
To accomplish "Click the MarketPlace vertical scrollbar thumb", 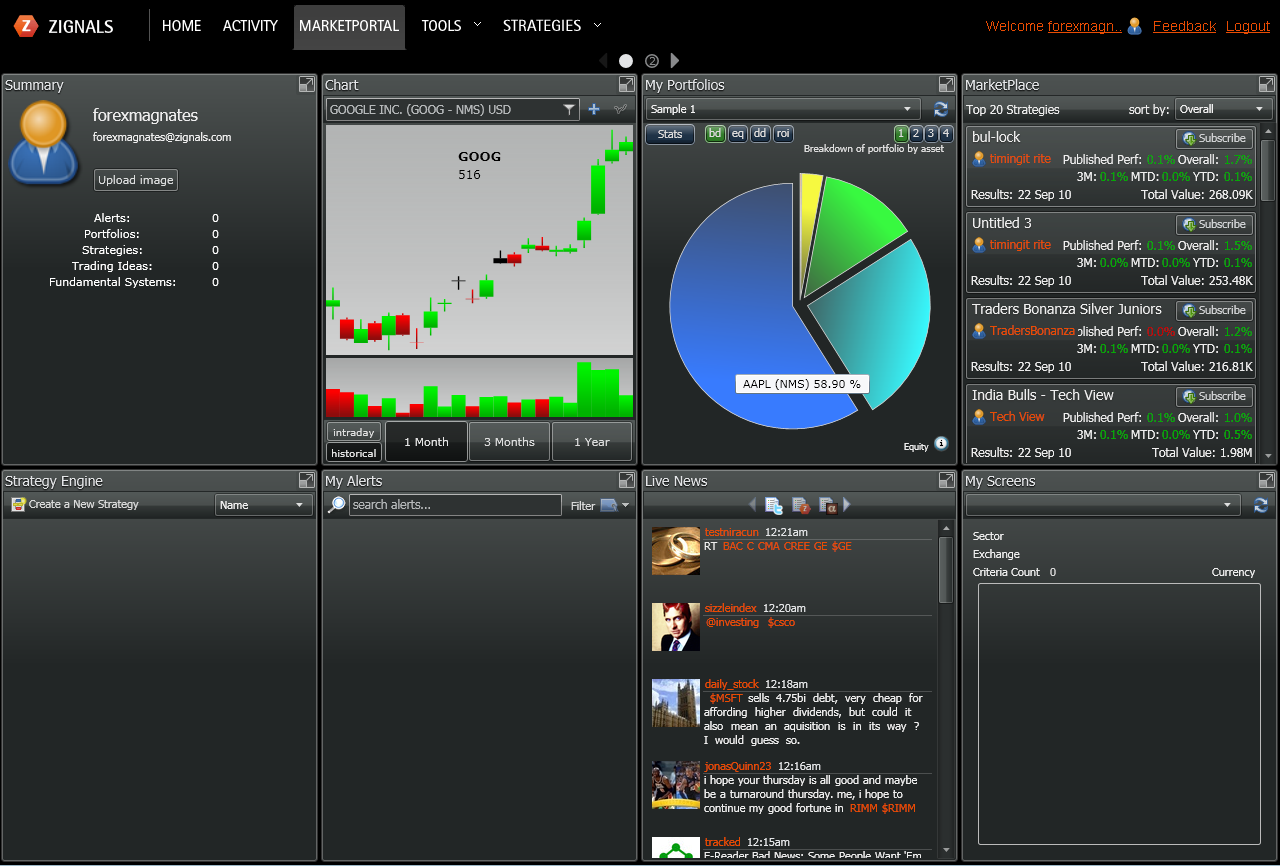I will [1267, 170].
